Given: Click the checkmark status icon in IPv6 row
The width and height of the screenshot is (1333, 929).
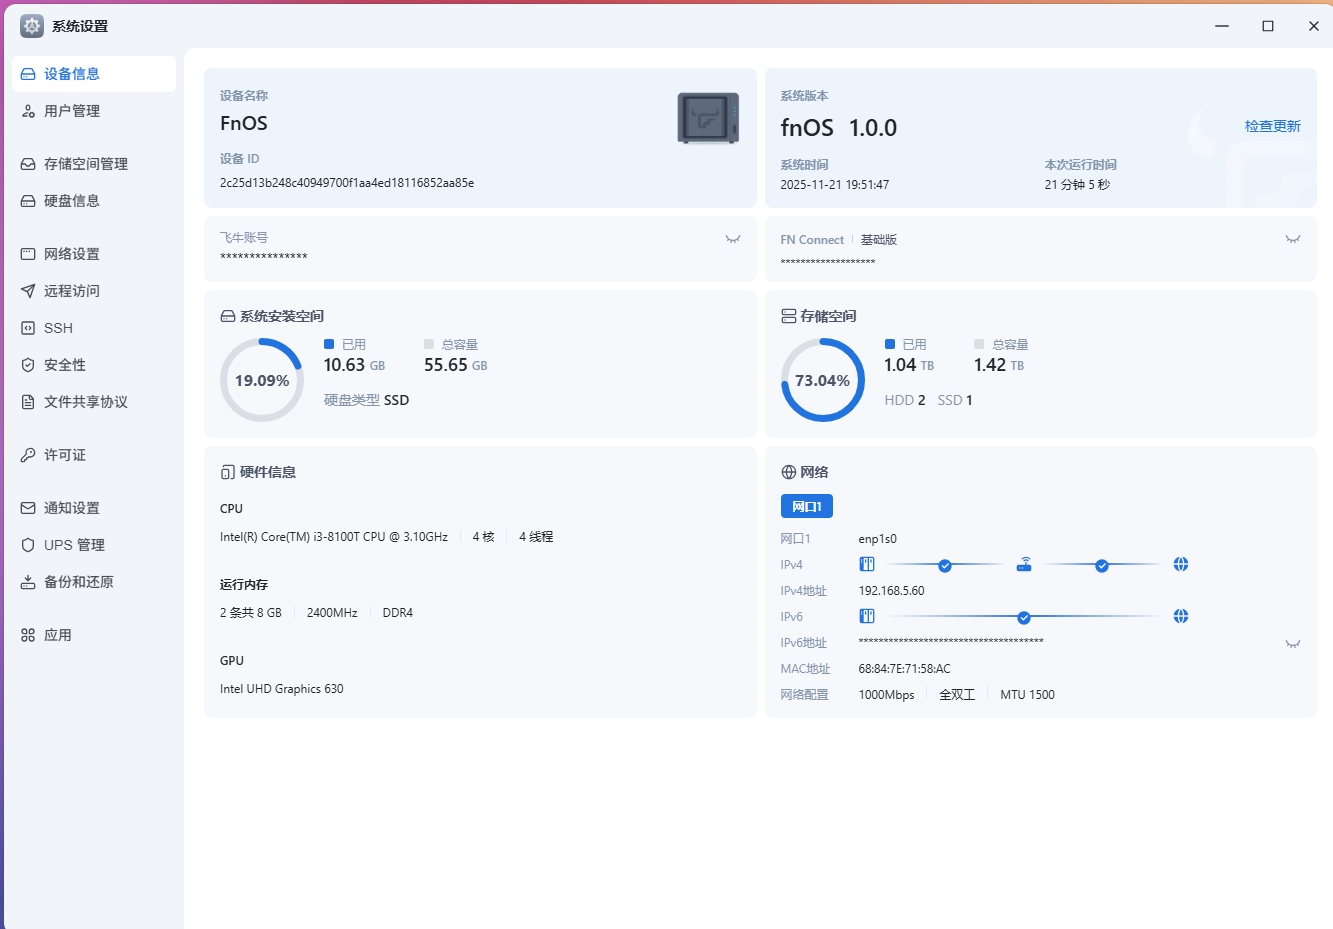Looking at the screenshot, I should tap(1024, 618).
